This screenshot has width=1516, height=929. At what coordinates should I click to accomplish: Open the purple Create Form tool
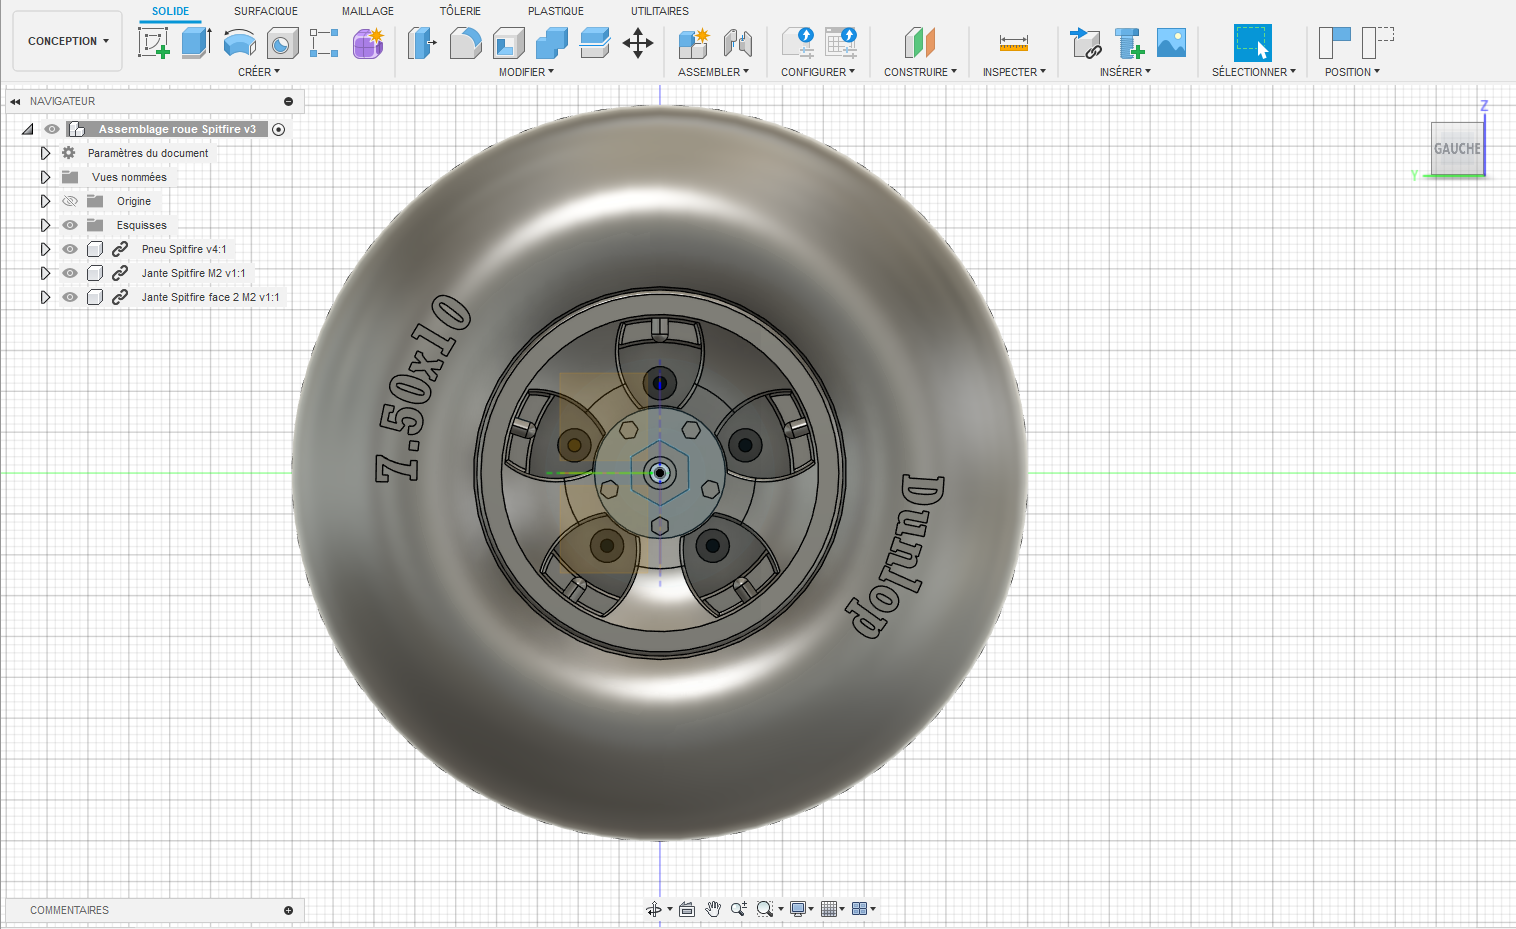coord(368,43)
